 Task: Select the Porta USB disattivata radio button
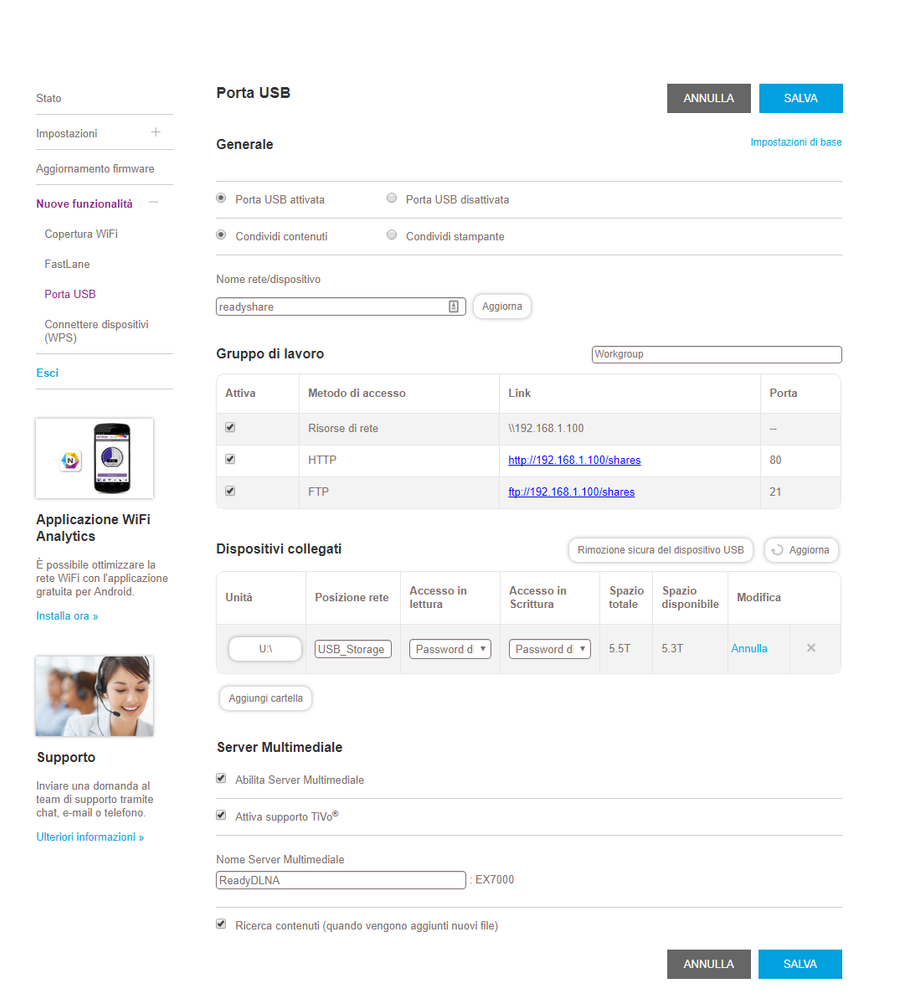coord(392,198)
